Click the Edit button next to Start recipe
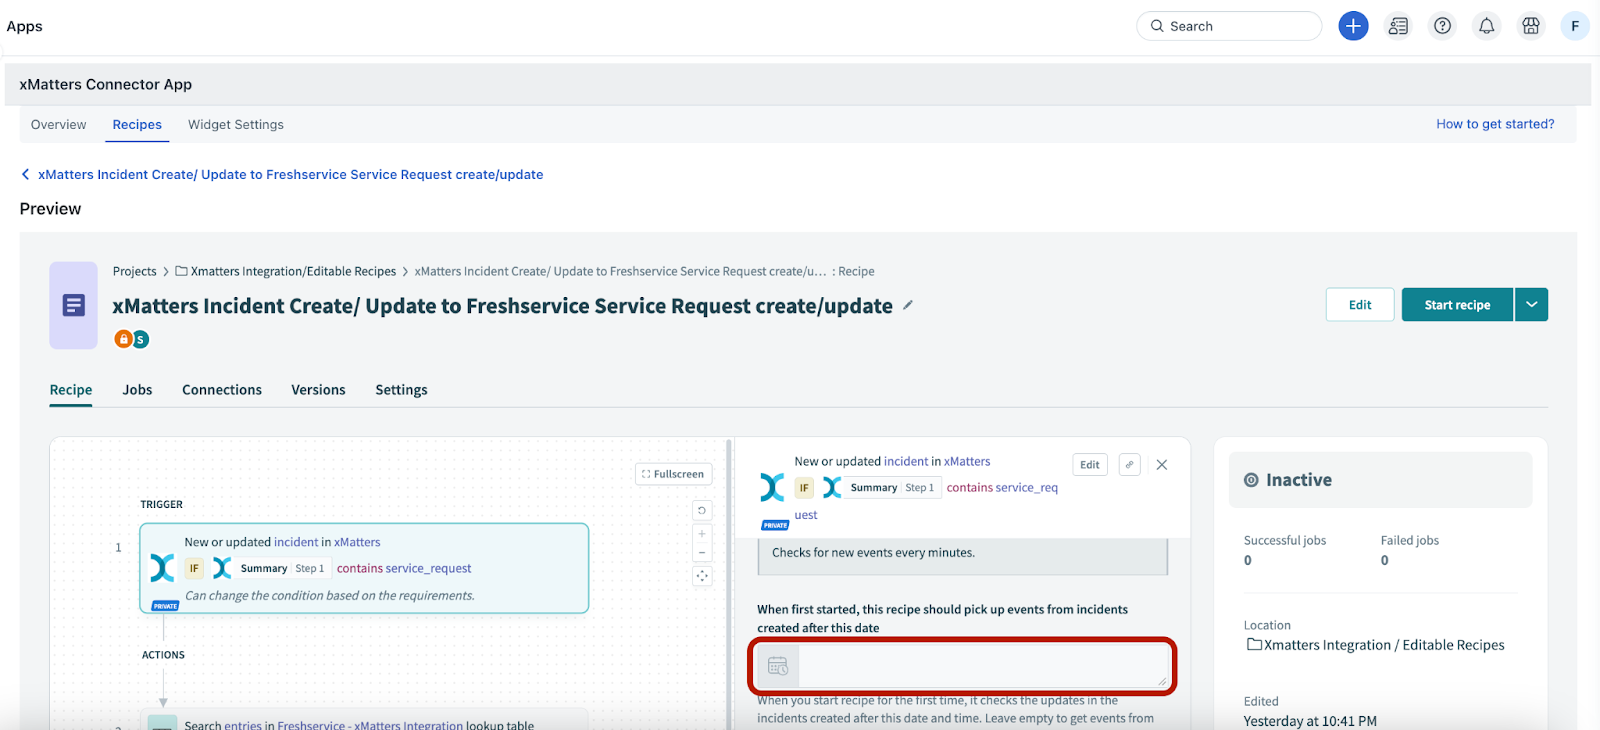Image resolution: width=1600 pixels, height=730 pixels. 1360,305
